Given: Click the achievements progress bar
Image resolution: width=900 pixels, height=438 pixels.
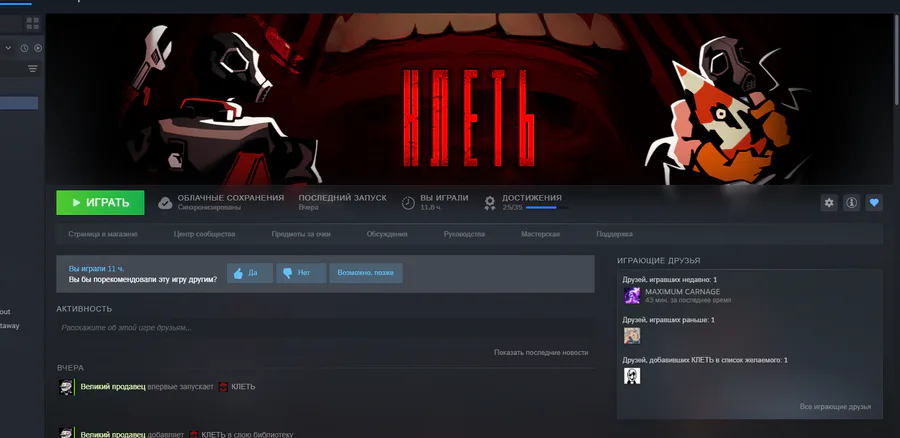Looking at the screenshot, I should [547, 207].
